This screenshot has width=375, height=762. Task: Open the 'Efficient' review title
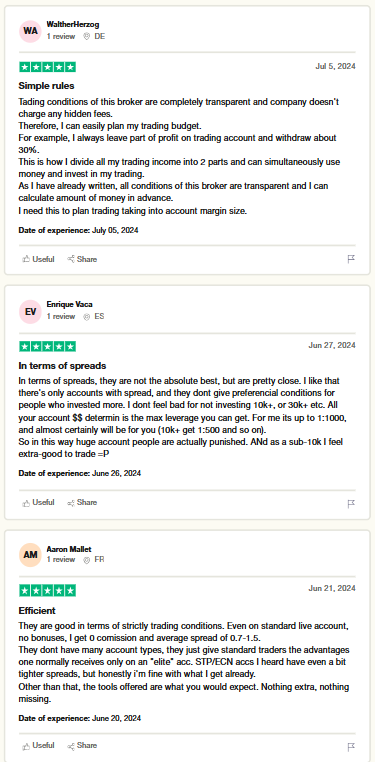[x=37, y=610]
